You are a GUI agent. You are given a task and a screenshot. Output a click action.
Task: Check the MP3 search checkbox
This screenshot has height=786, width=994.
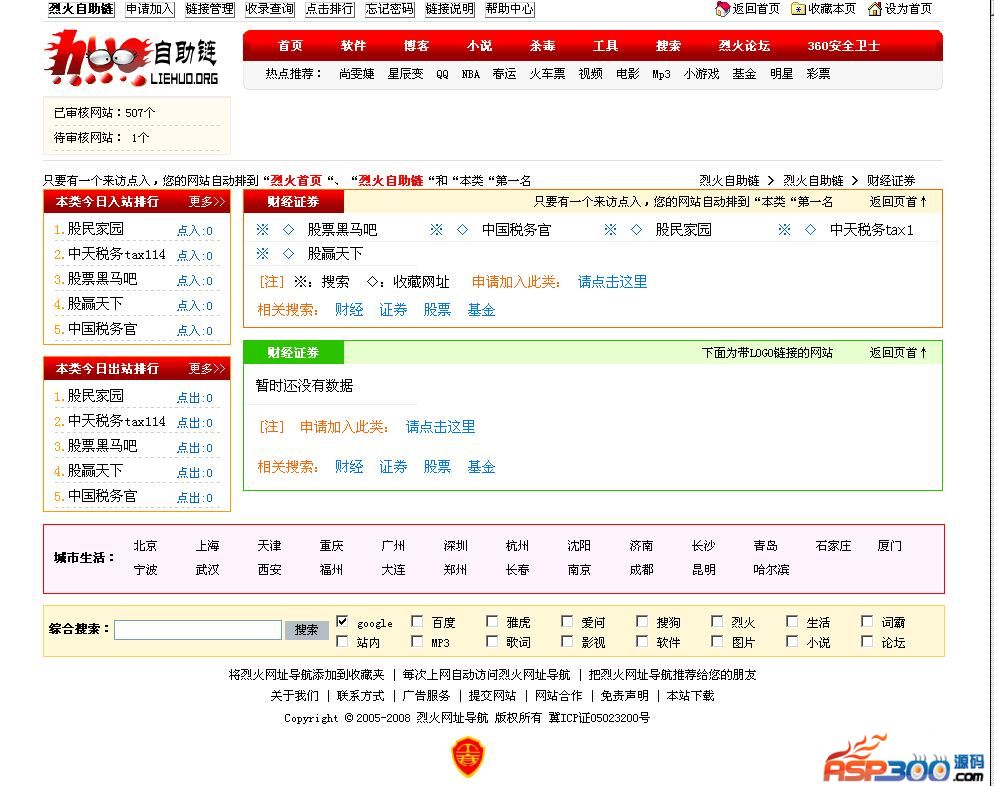pos(417,641)
